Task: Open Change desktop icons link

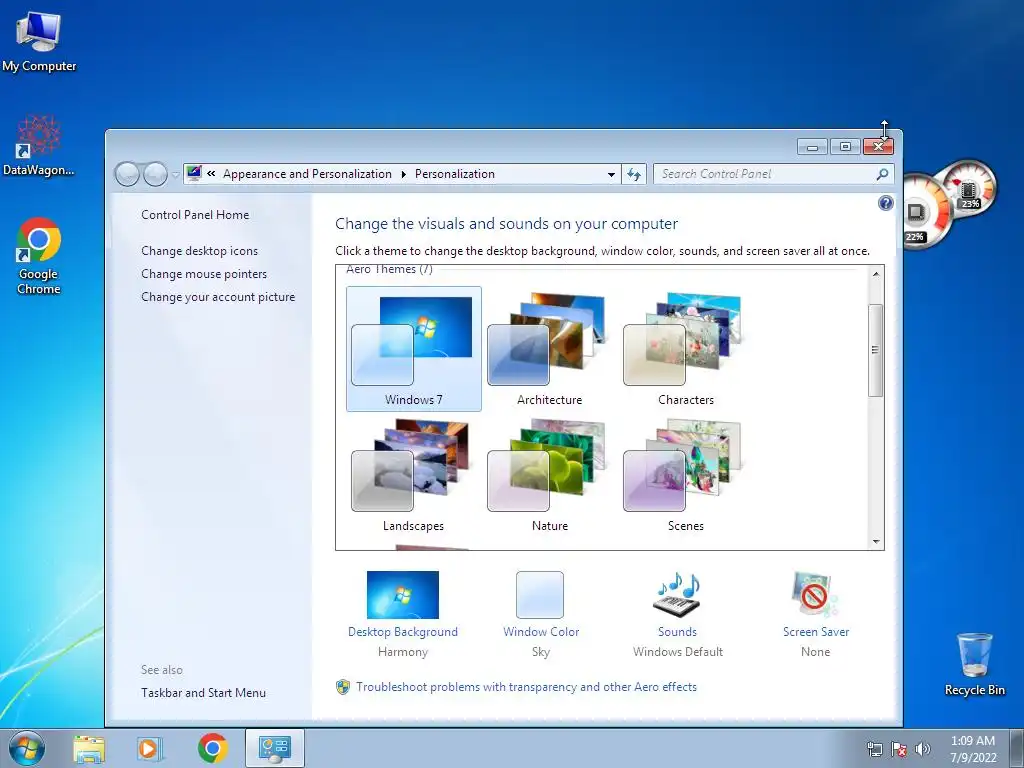Action: point(199,251)
